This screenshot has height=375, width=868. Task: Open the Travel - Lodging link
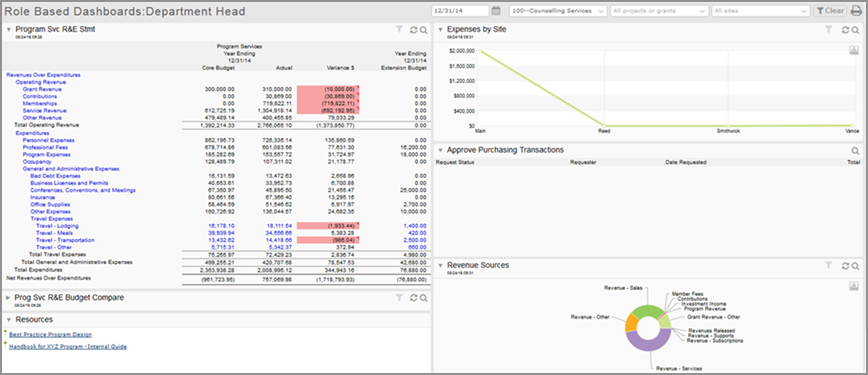(57, 226)
